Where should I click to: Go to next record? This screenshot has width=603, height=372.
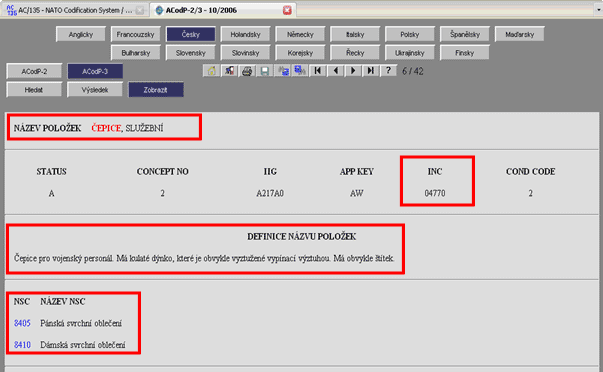[x=353, y=71]
